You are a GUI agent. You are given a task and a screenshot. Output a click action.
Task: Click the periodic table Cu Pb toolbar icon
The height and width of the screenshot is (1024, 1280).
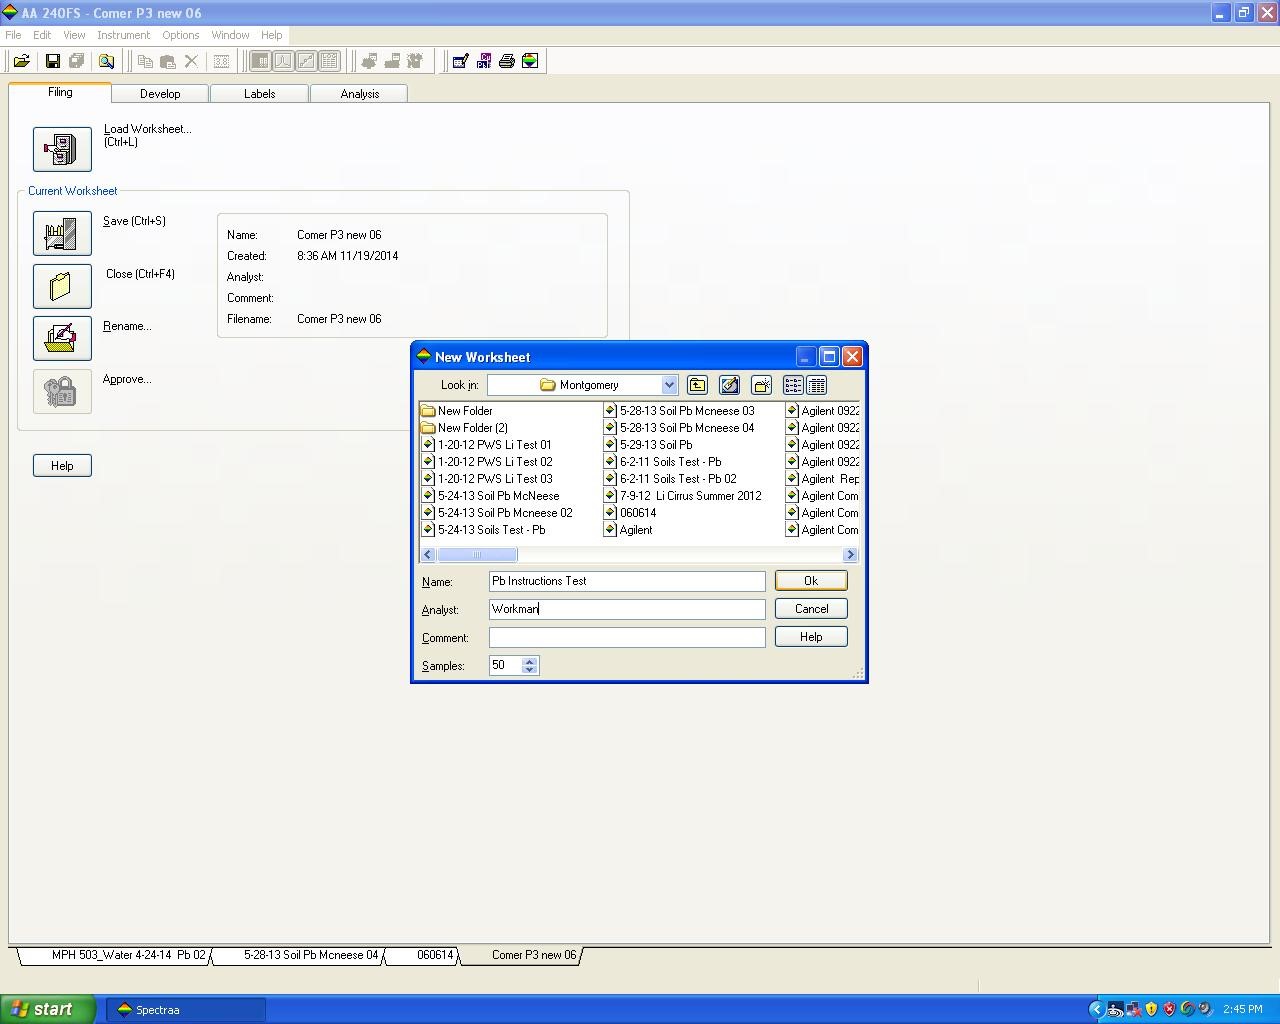pos(484,61)
